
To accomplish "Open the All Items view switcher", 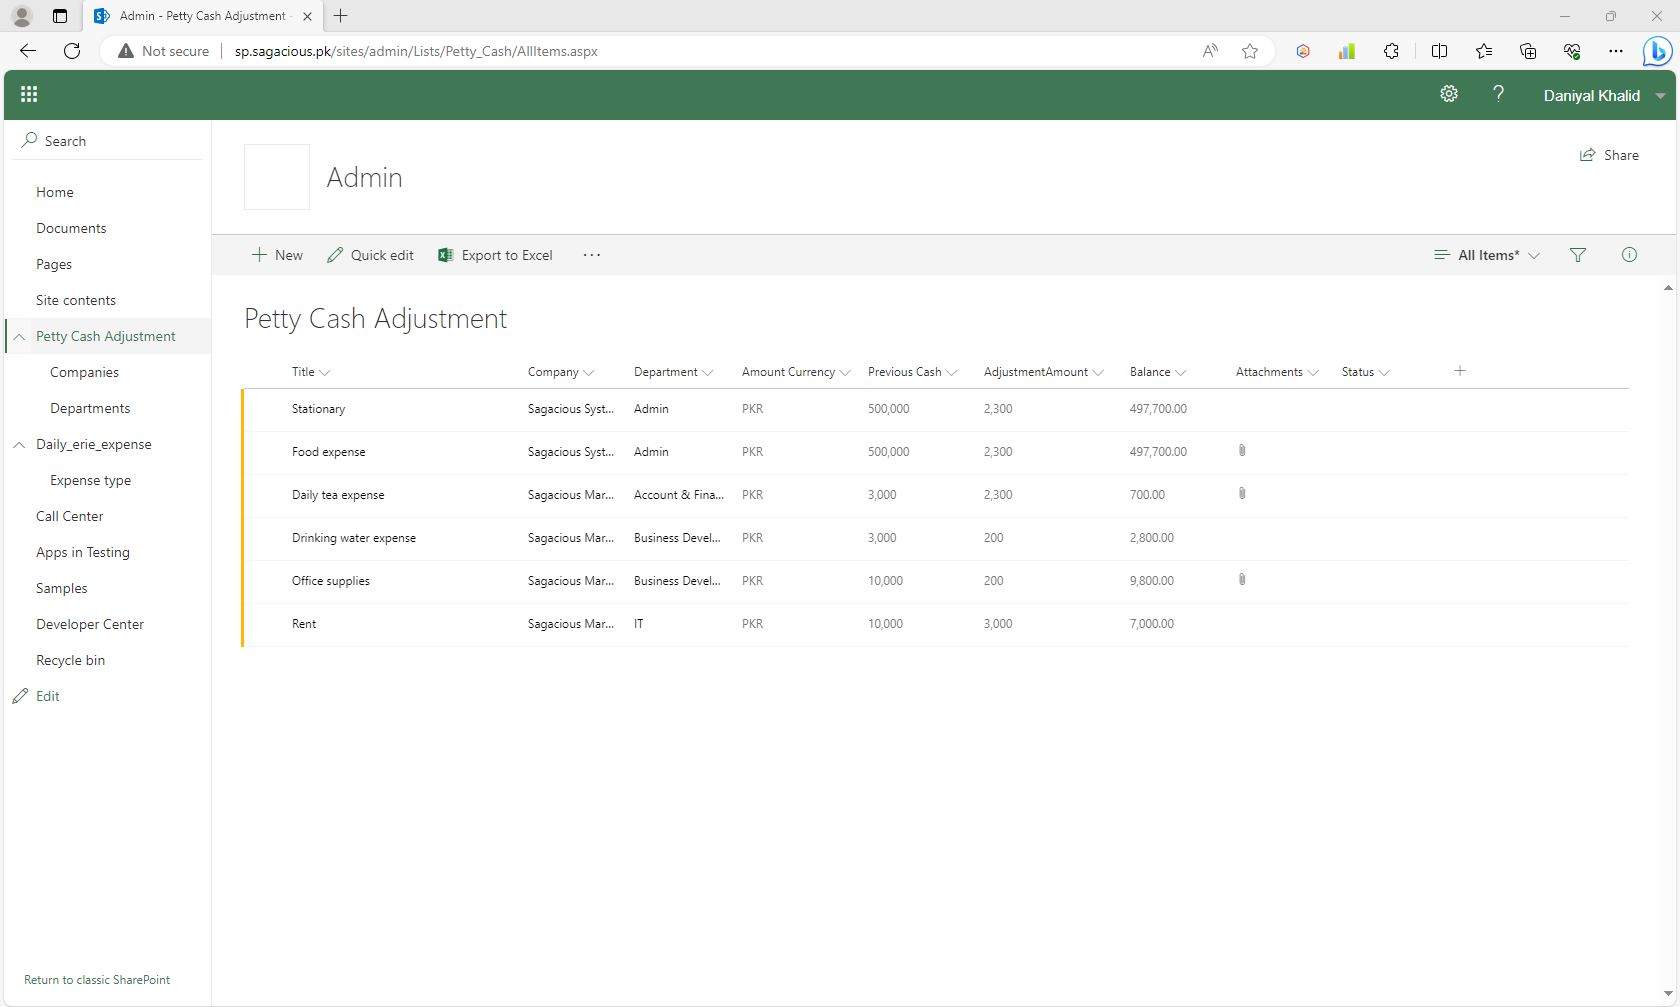I will (x=1487, y=255).
